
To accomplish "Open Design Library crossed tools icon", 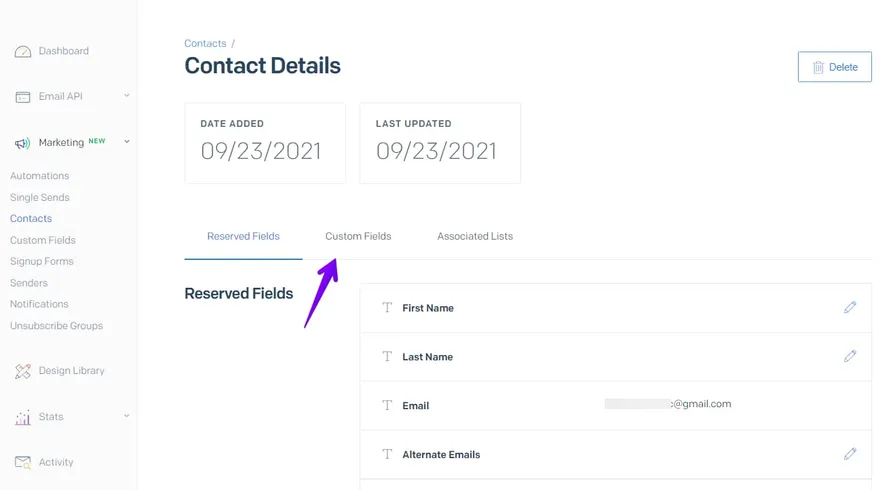I will (22, 371).
